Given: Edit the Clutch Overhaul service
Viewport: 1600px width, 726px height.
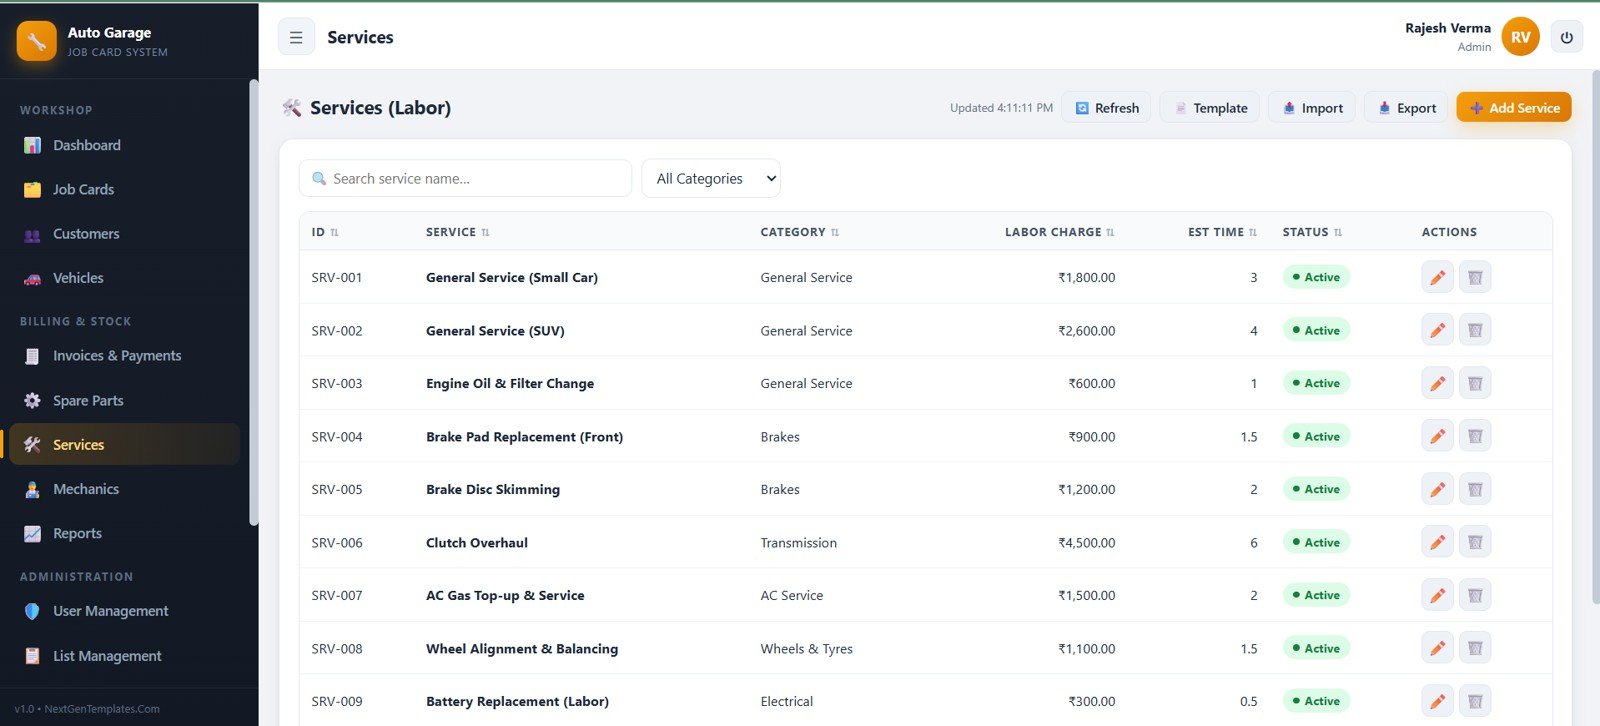Looking at the screenshot, I should pos(1437,542).
